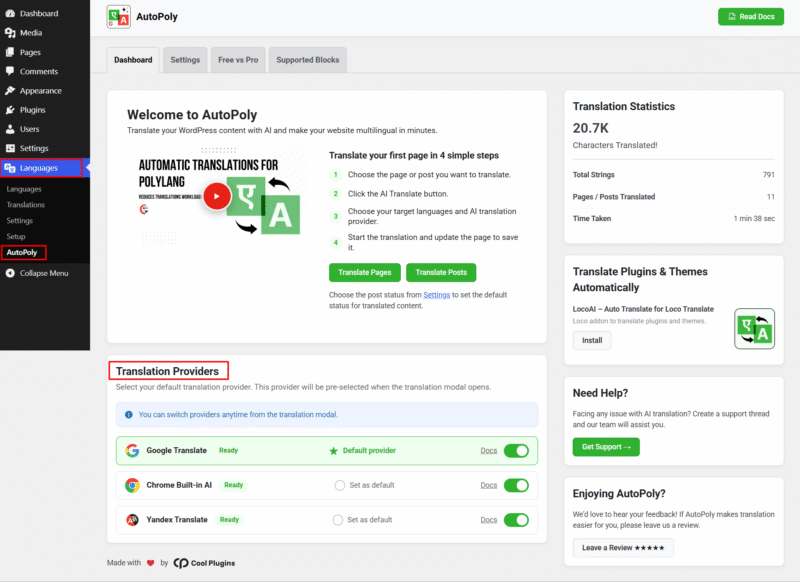Click the Yandex Translate logo icon
The image size is (800, 582).
132,520
